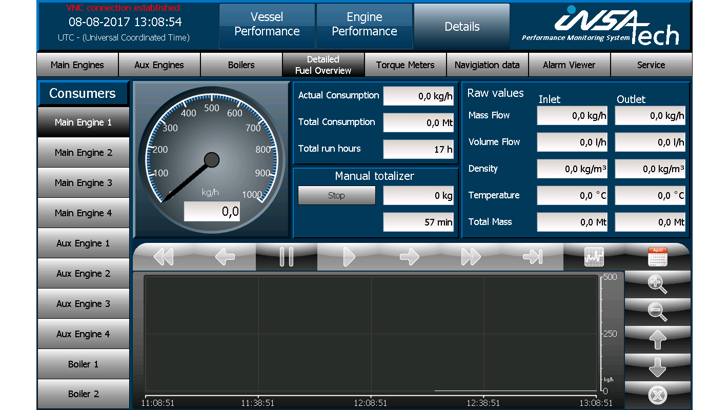The height and width of the screenshot is (410, 728).
Task: Select Aux Engine 4 consumer
Action: point(83,333)
